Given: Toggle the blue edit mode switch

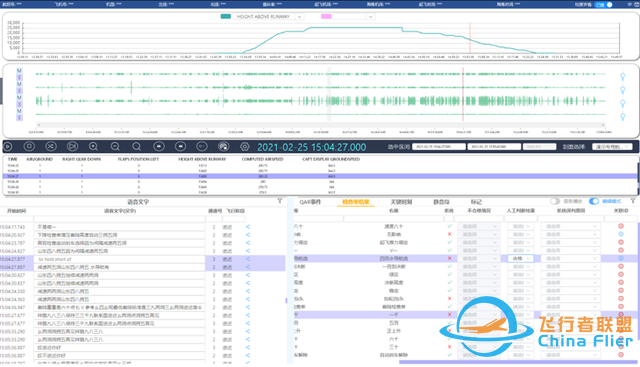Looking at the screenshot, I should click(594, 201).
